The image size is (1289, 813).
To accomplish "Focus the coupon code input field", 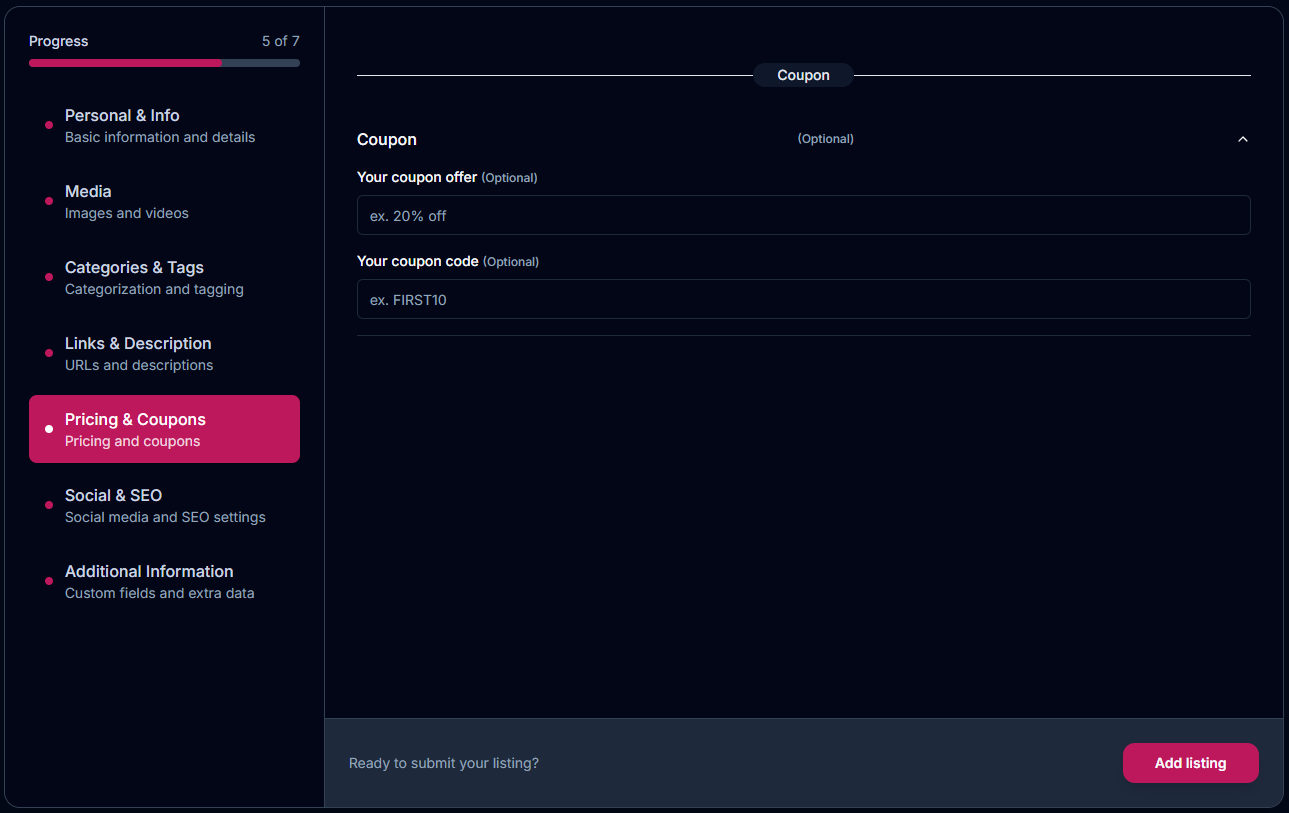I will pos(803,299).
